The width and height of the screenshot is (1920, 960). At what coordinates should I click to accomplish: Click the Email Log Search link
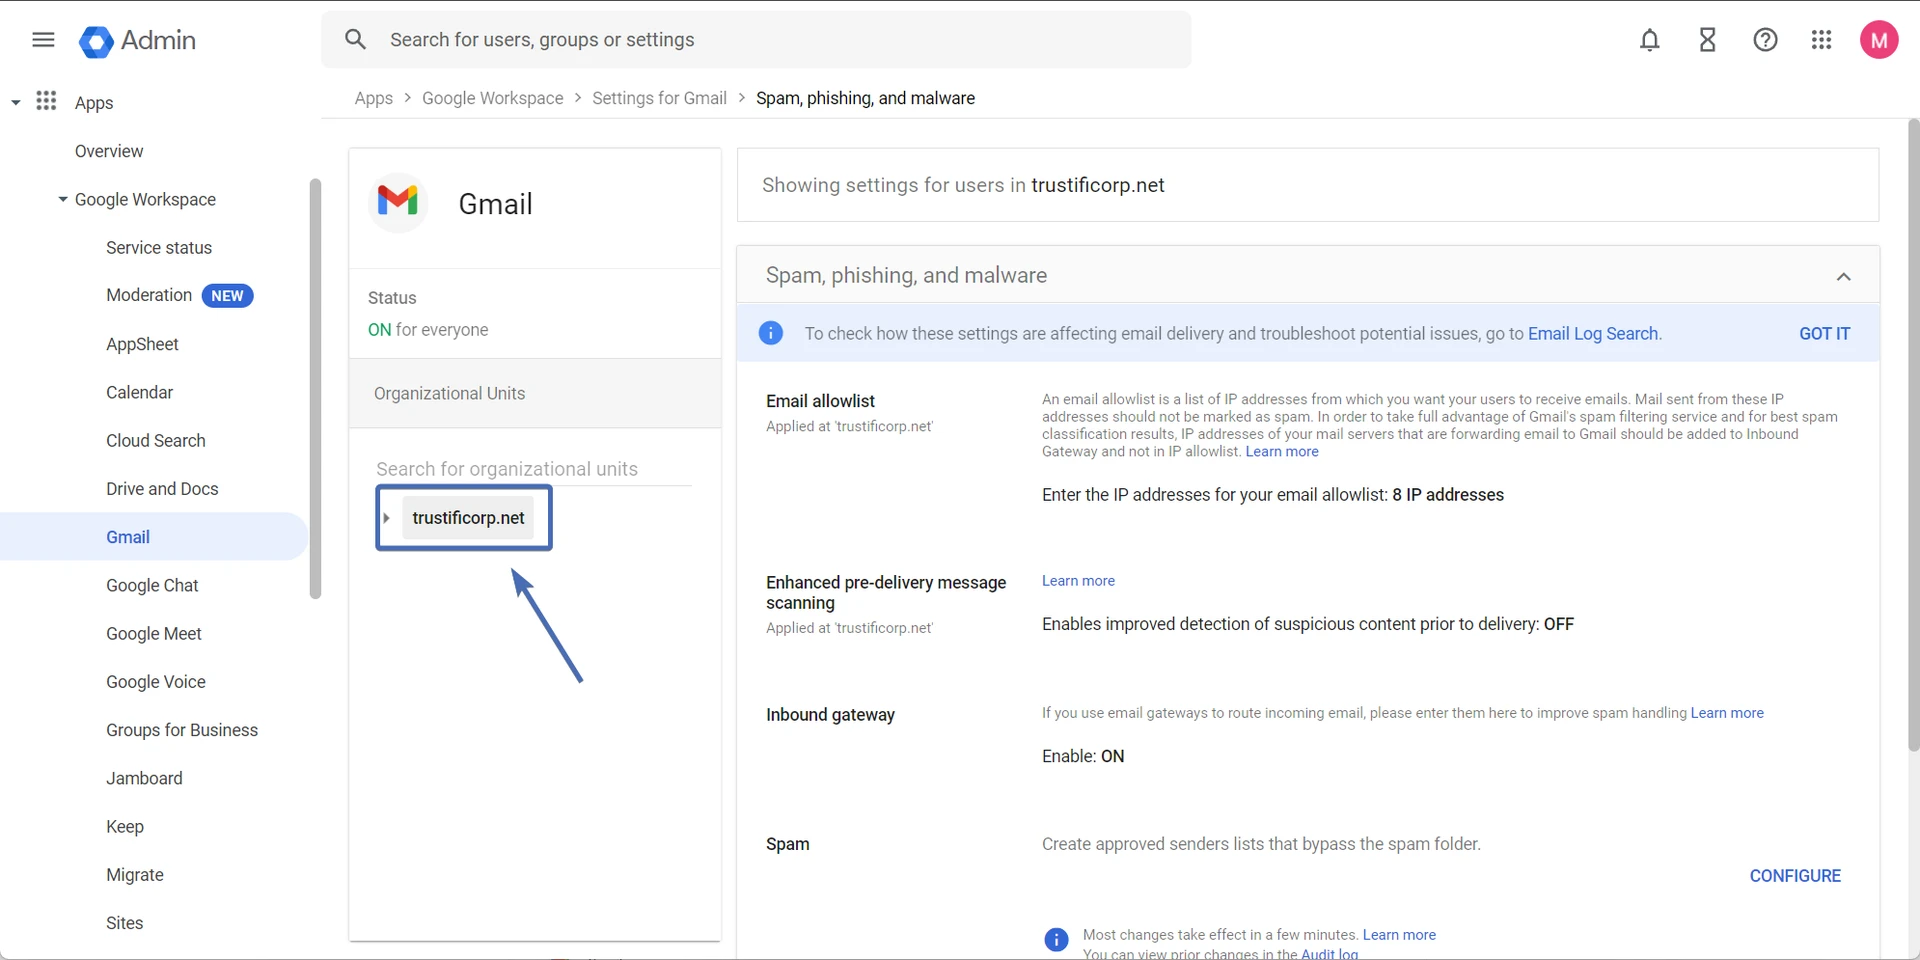point(1592,334)
